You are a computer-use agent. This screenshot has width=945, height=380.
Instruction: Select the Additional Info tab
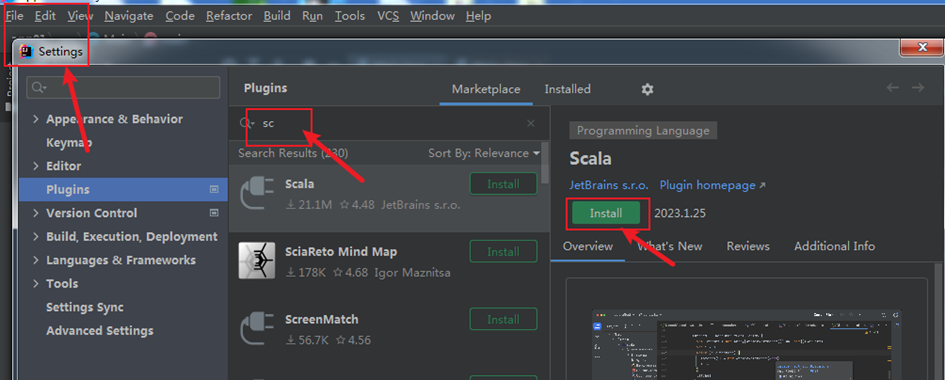(x=834, y=246)
